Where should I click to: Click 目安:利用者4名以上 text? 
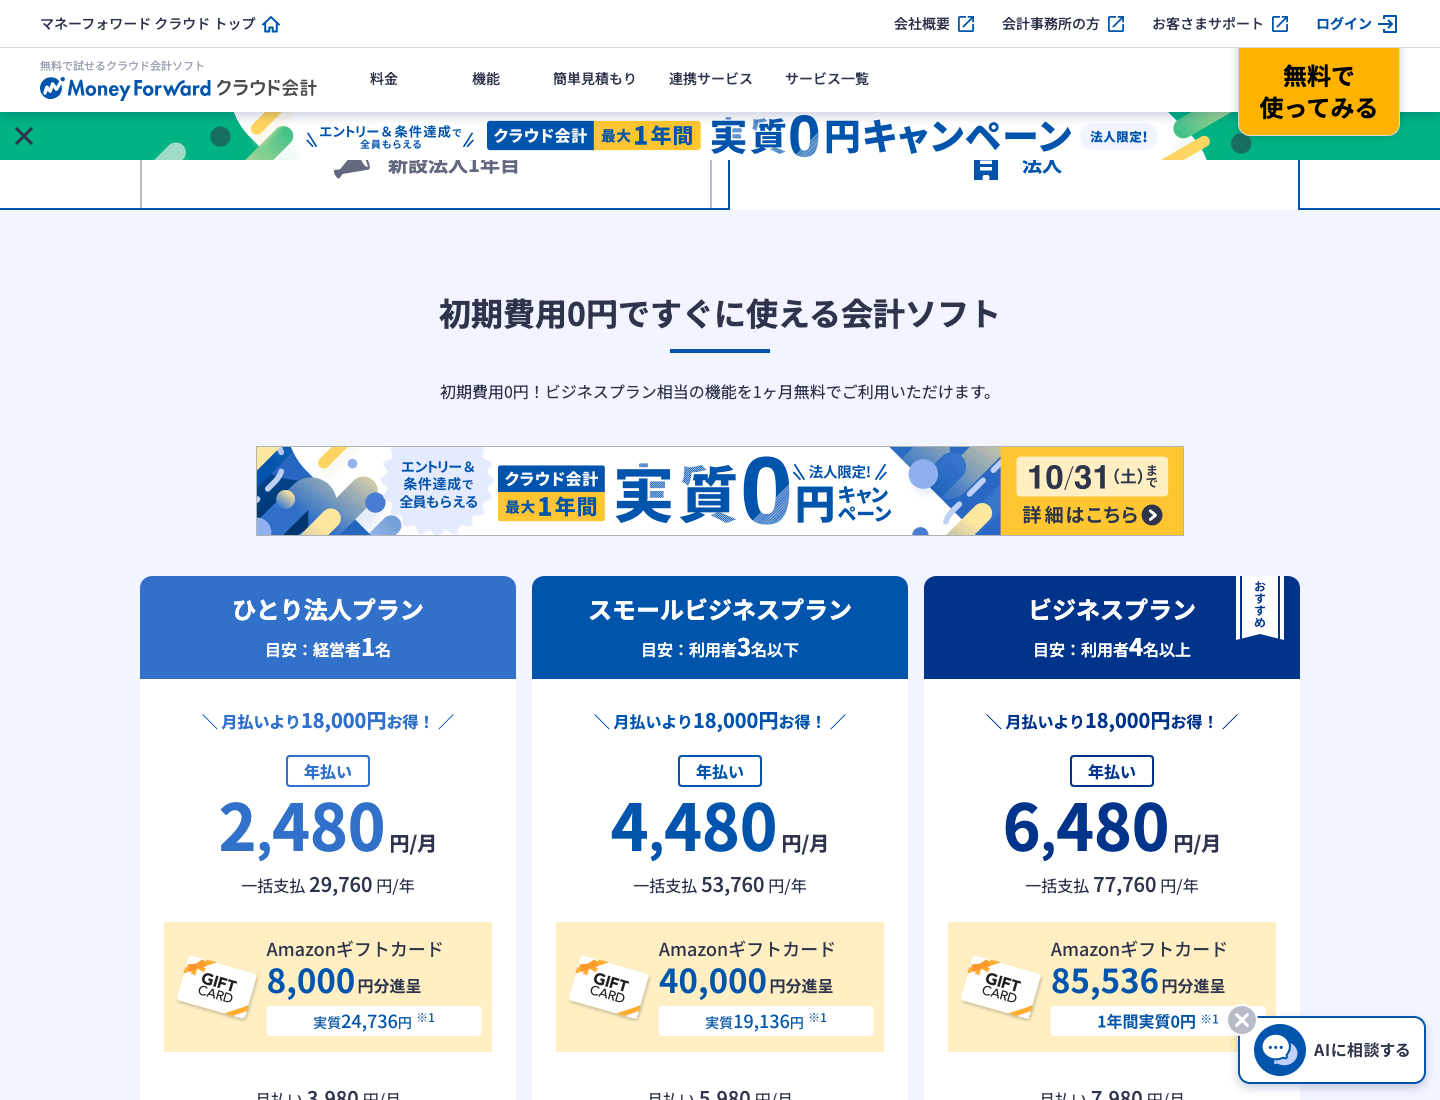(1112, 650)
